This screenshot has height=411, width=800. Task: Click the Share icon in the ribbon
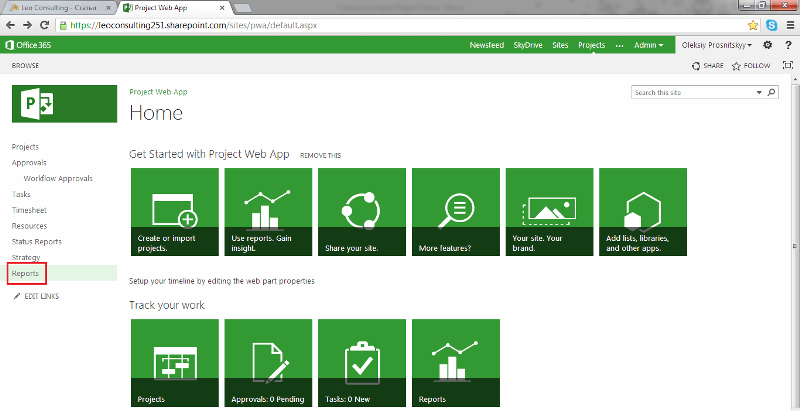click(708, 66)
